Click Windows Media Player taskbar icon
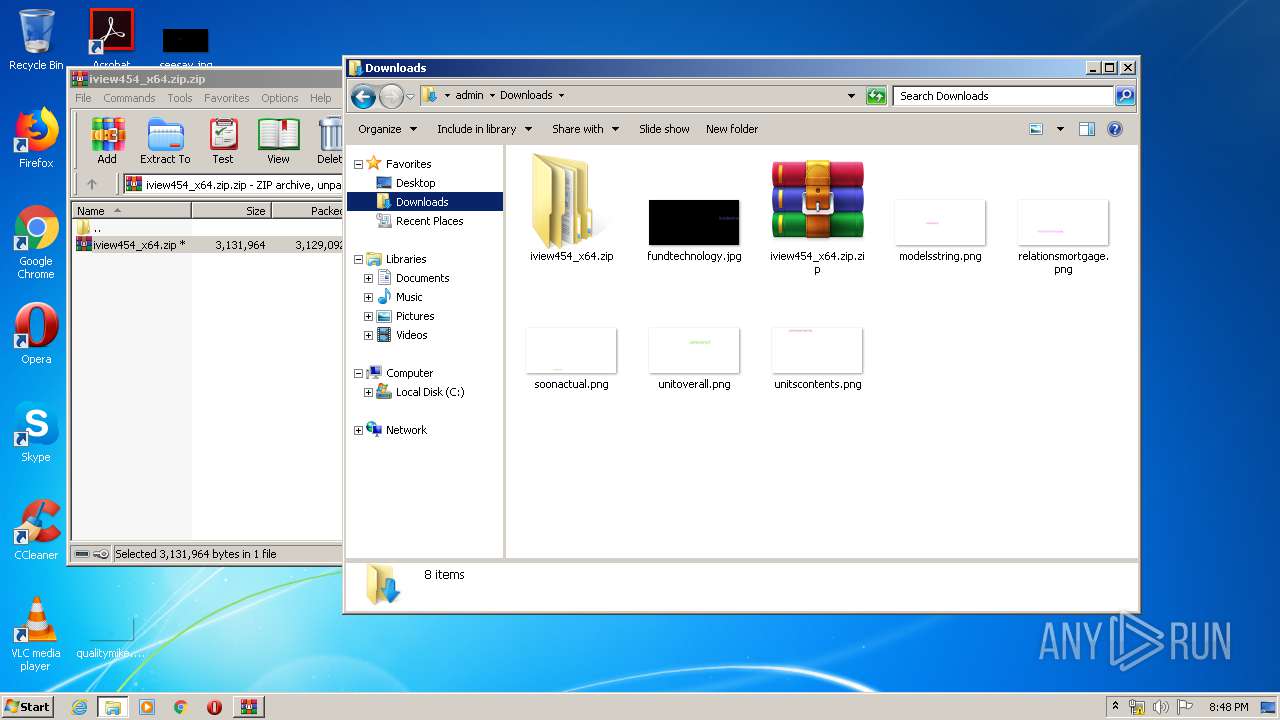Screen dimensions: 1280x720 point(147,707)
